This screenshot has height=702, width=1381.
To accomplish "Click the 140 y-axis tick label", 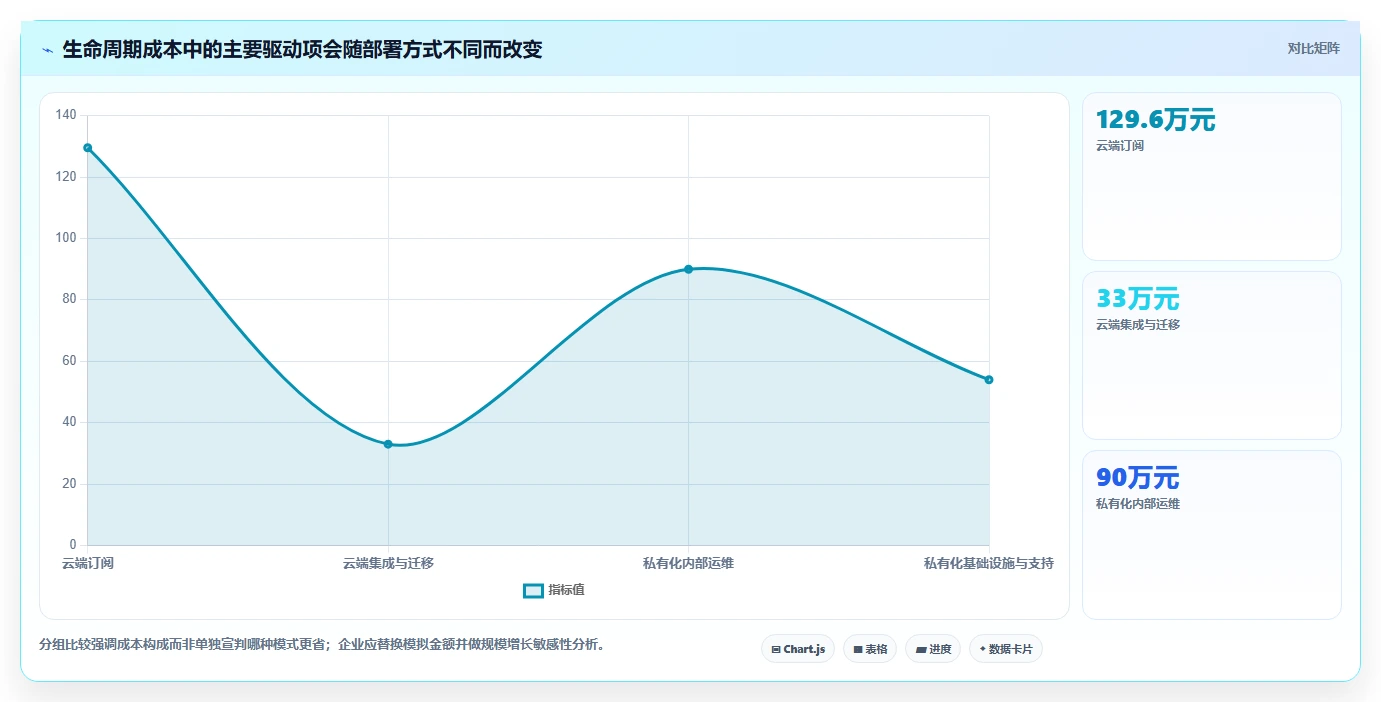I will [66, 115].
